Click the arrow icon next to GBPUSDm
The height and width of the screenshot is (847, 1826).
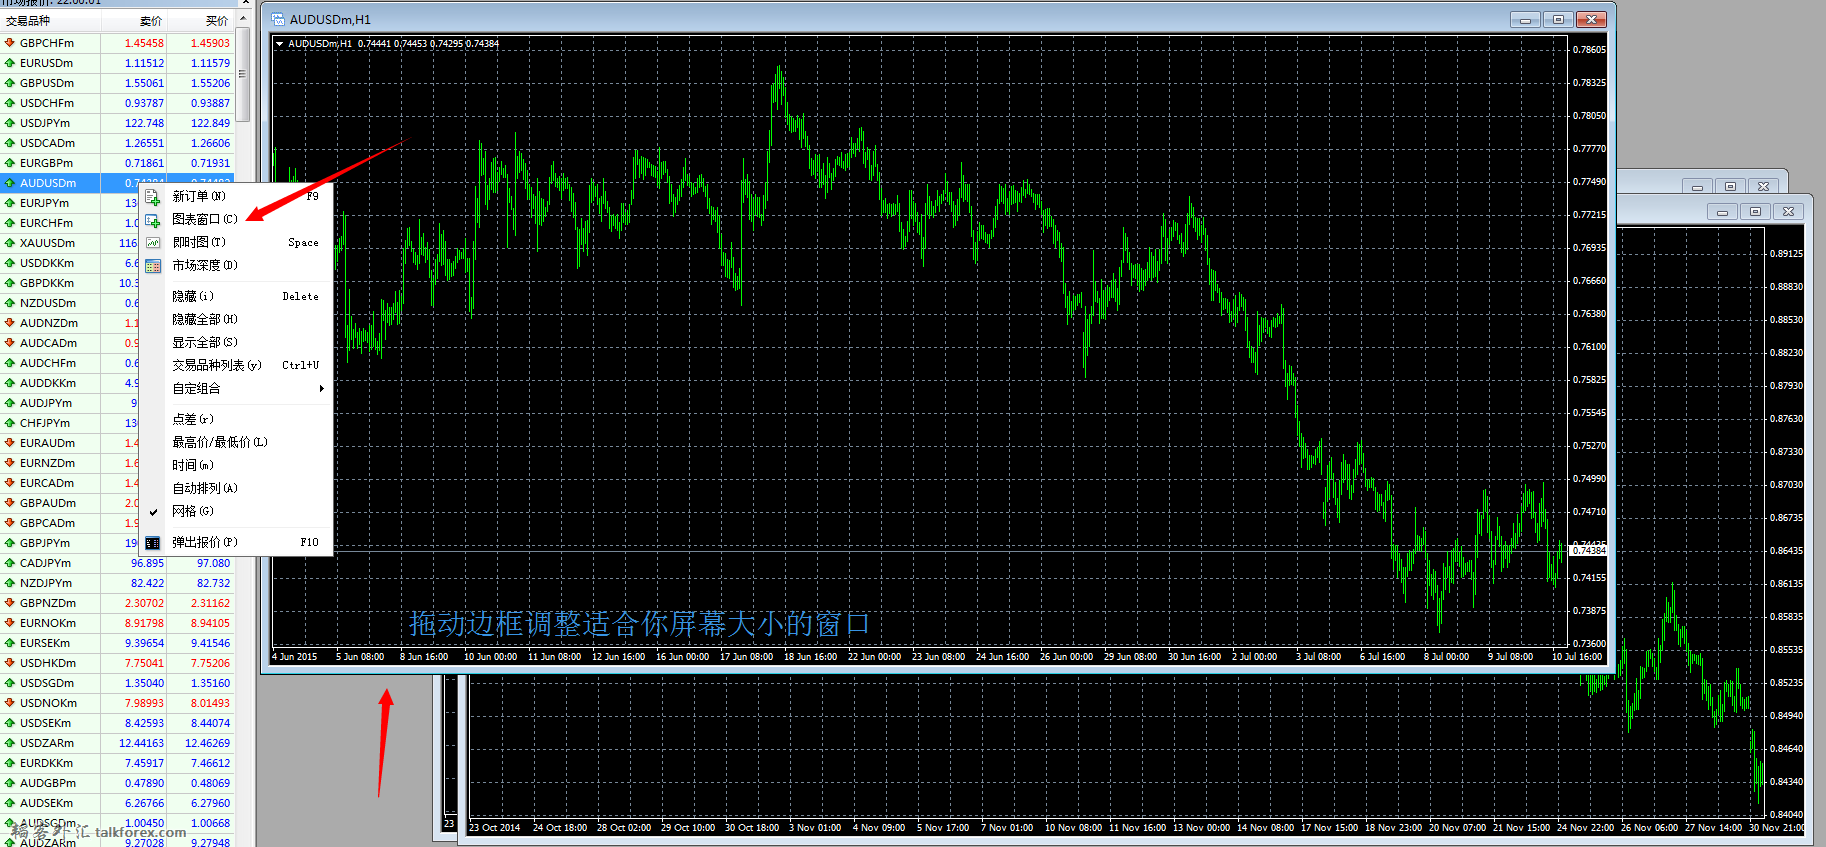[9, 83]
